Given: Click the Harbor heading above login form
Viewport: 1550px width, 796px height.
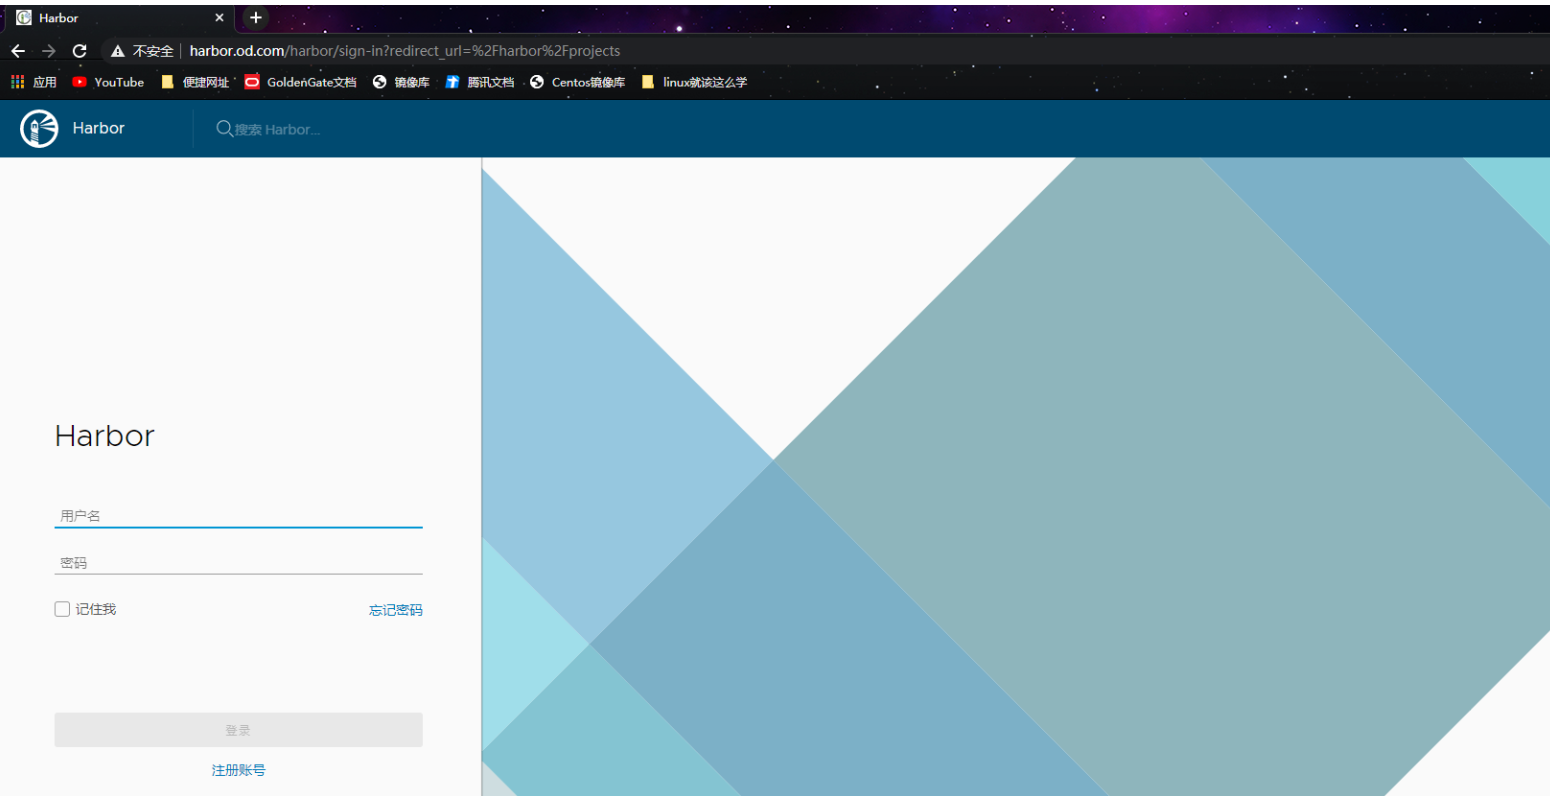Looking at the screenshot, I should (x=105, y=436).
